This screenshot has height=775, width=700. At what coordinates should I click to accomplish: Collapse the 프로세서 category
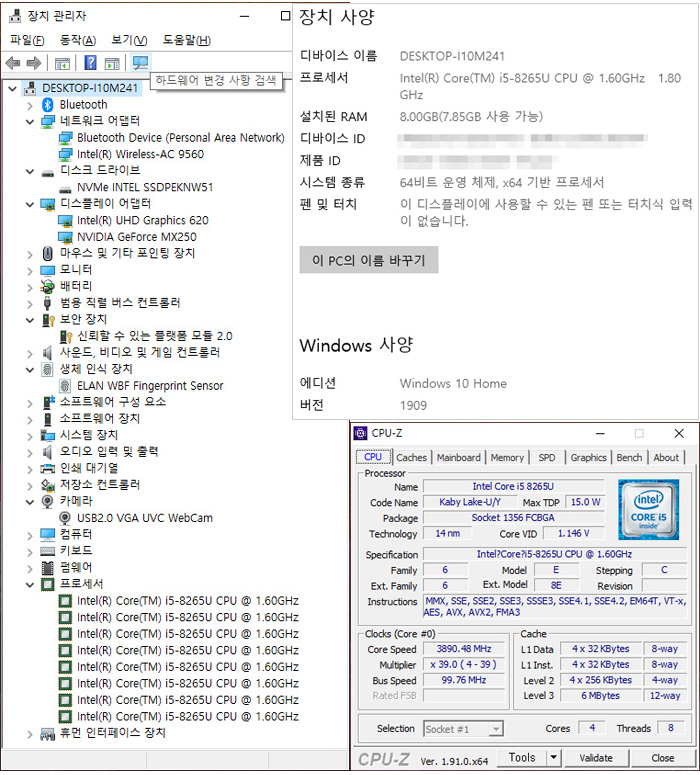tap(30, 585)
